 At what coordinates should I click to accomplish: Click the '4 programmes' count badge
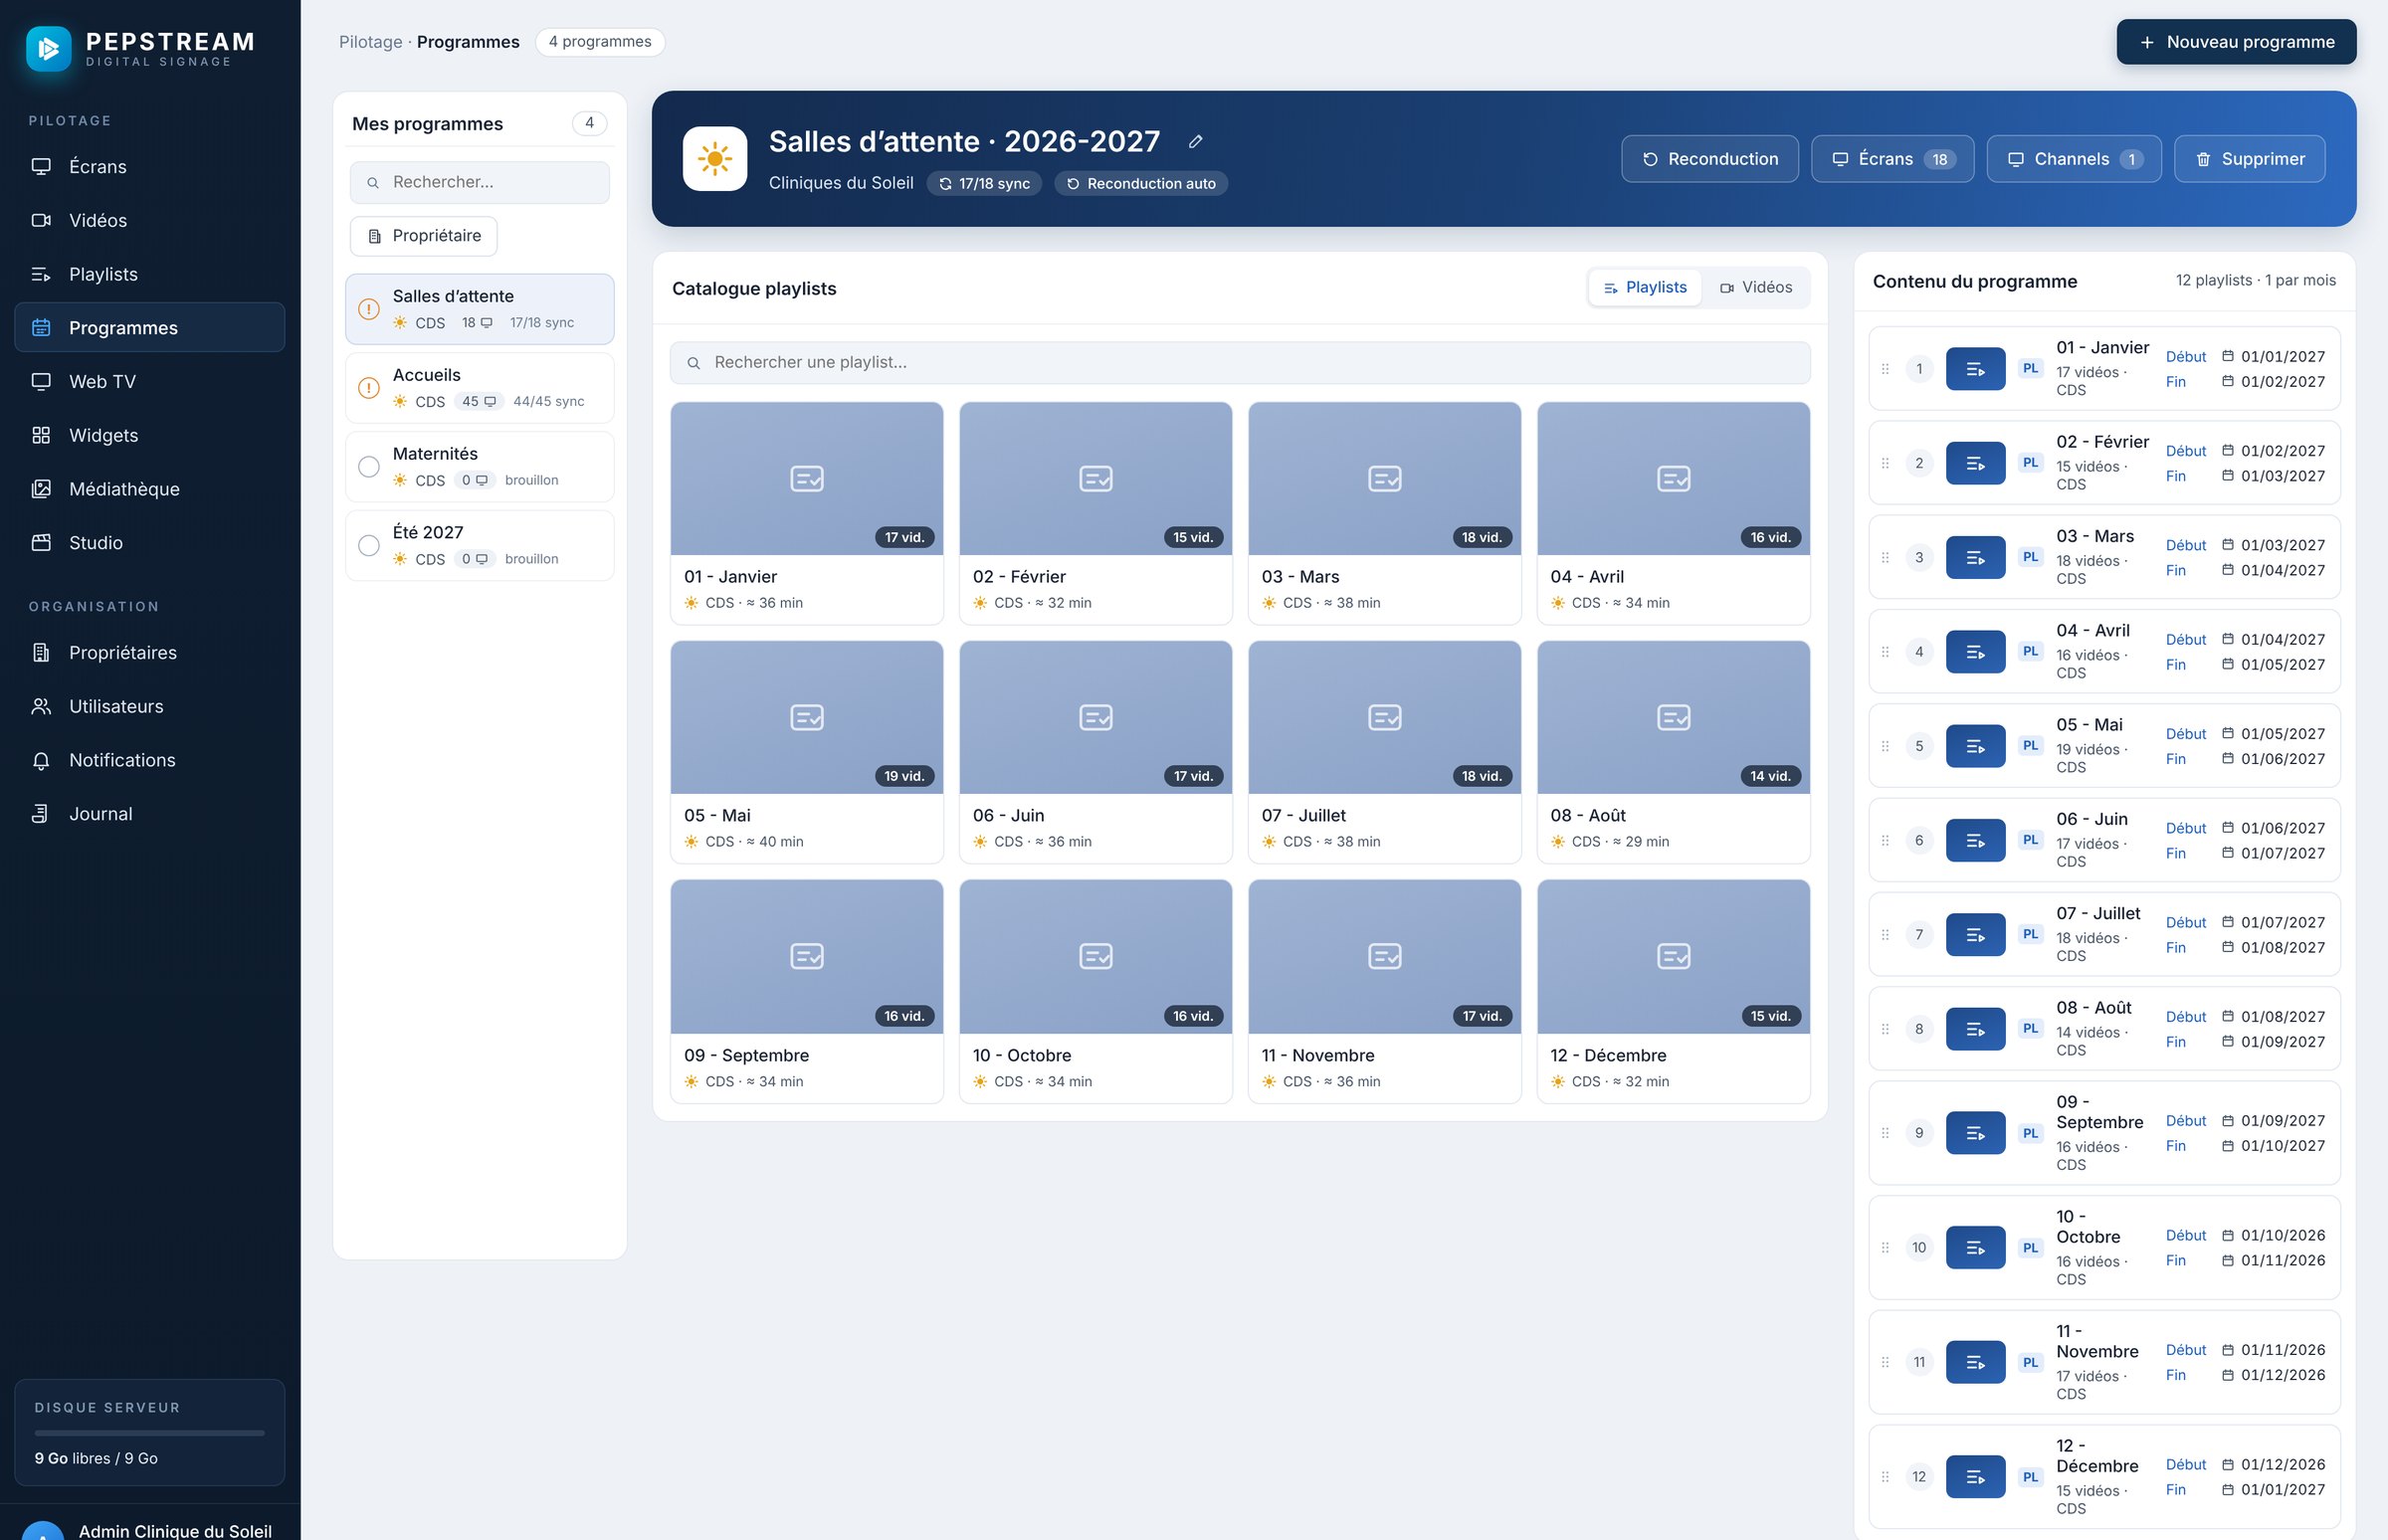coord(600,42)
